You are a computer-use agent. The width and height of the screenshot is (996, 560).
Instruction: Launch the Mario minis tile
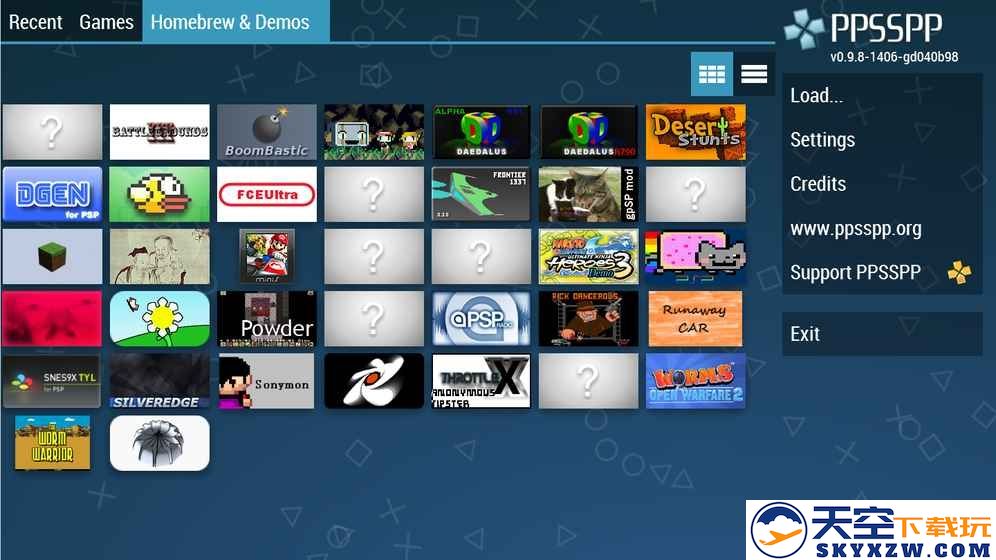267,257
